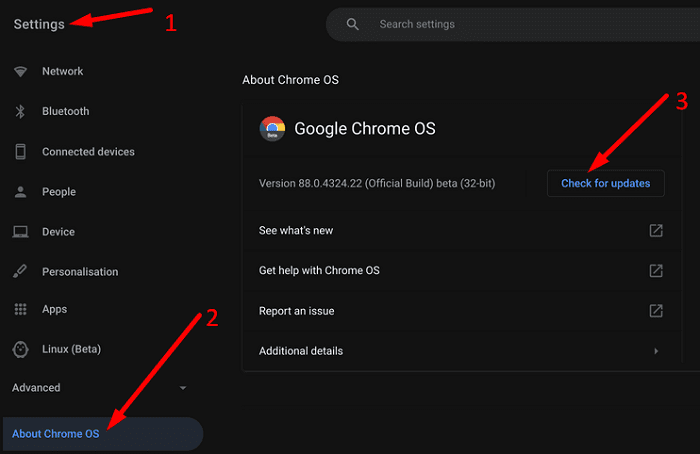Expand Additional details chevron
This screenshot has width=700, height=454.
656,351
